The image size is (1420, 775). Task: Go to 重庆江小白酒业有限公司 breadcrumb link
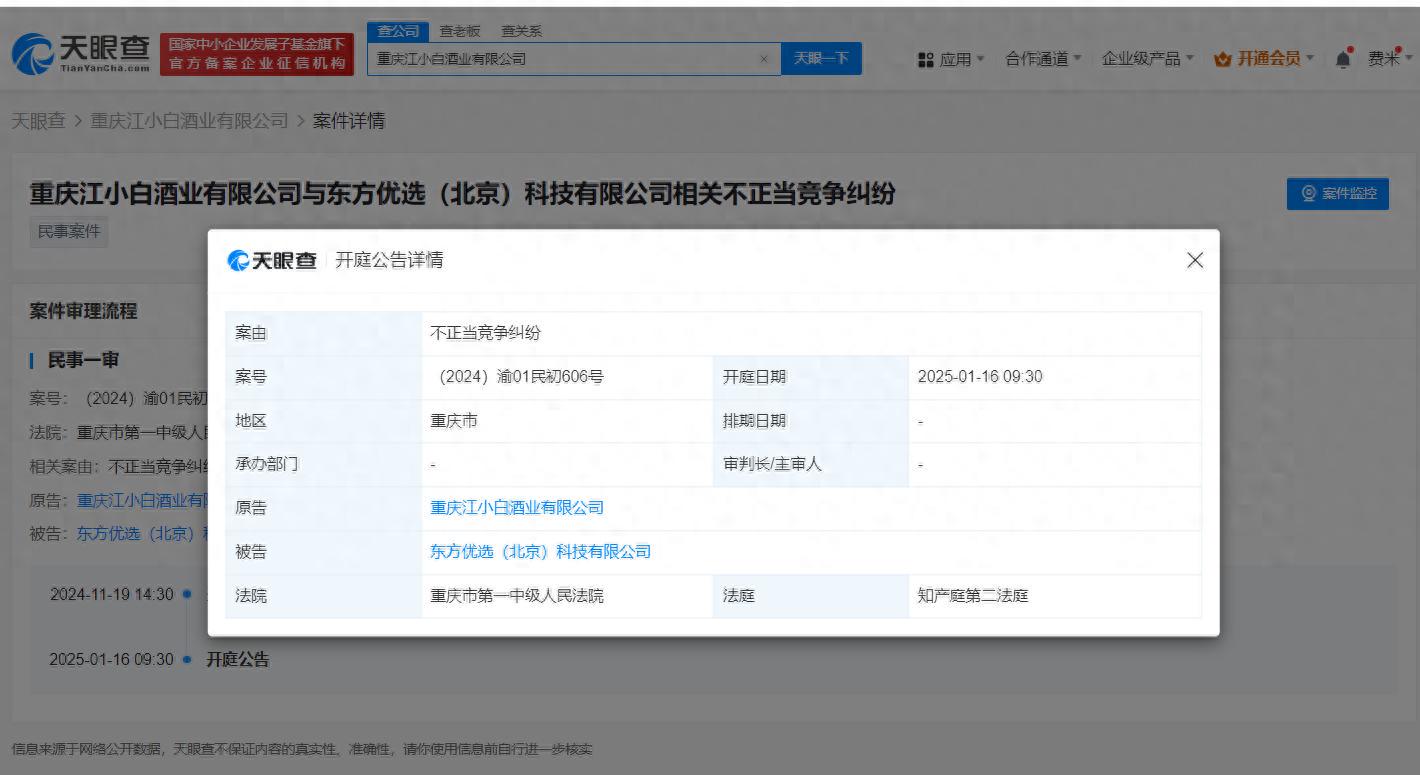tap(189, 121)
